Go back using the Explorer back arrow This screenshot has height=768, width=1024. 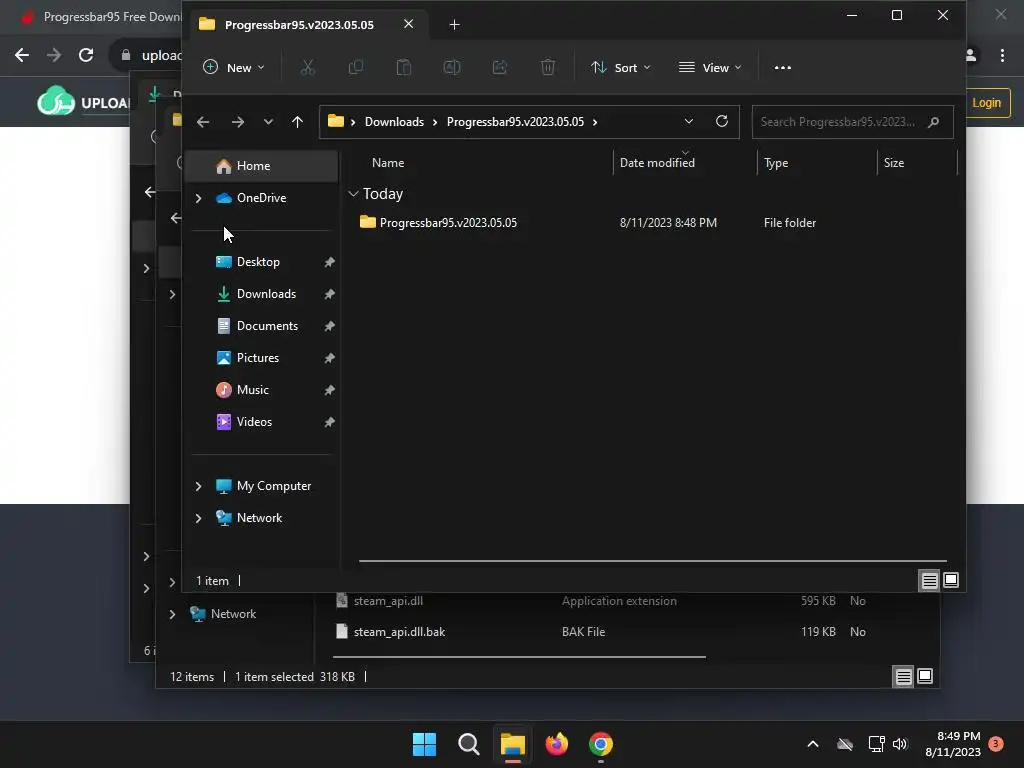click(203, 122)
